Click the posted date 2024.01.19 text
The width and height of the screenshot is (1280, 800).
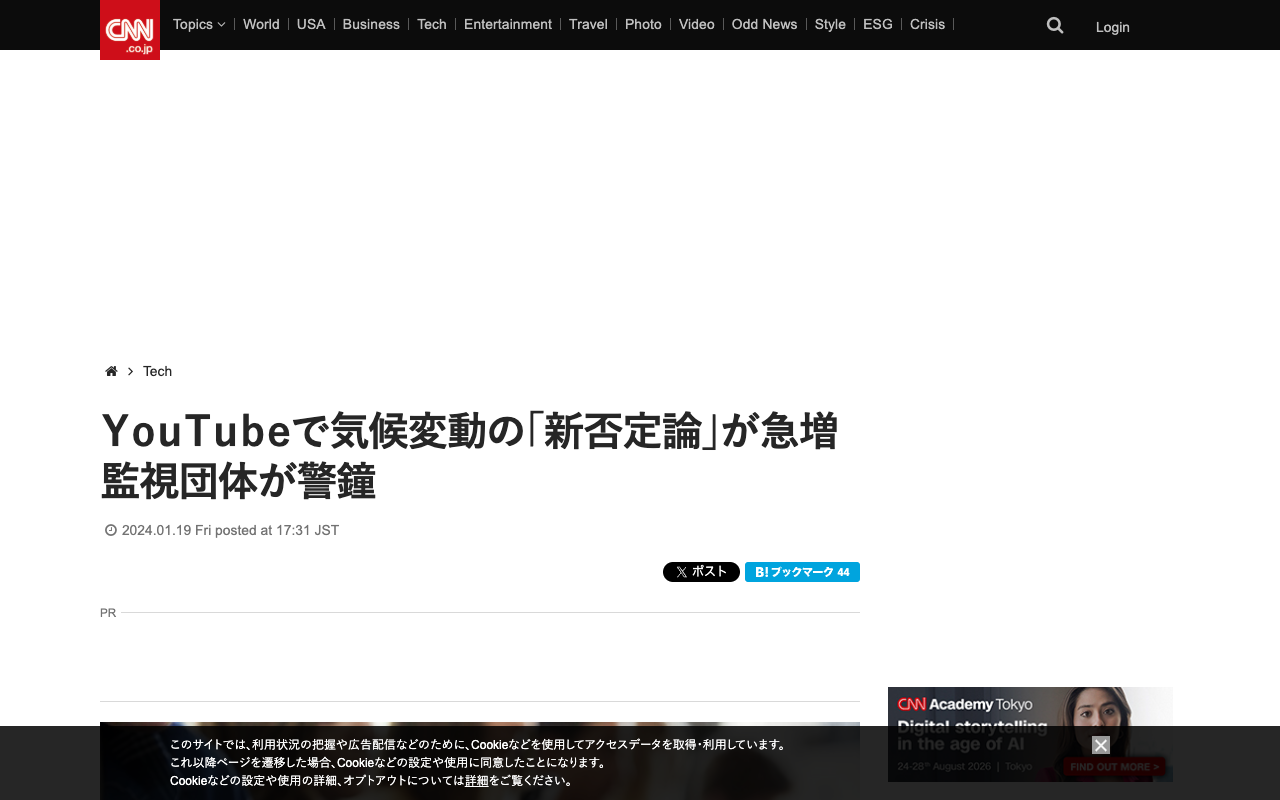(x=230, y=530)
